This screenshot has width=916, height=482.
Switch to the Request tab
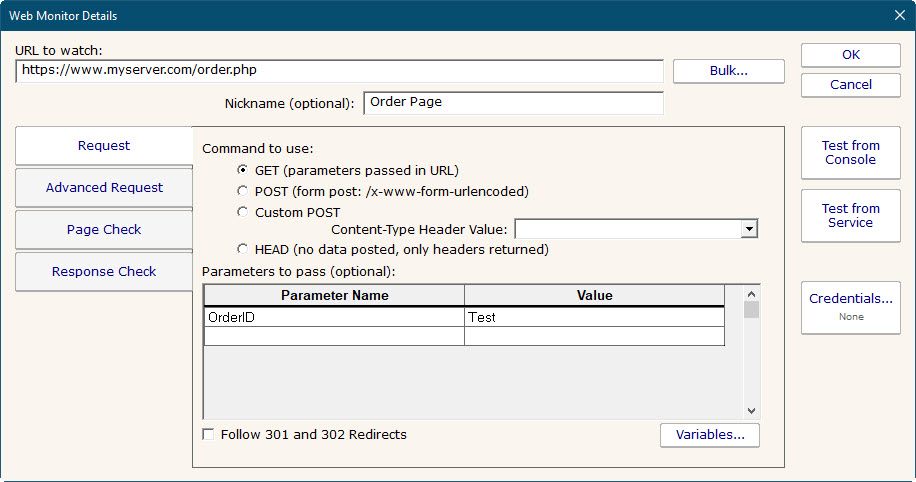coord(104,146)
